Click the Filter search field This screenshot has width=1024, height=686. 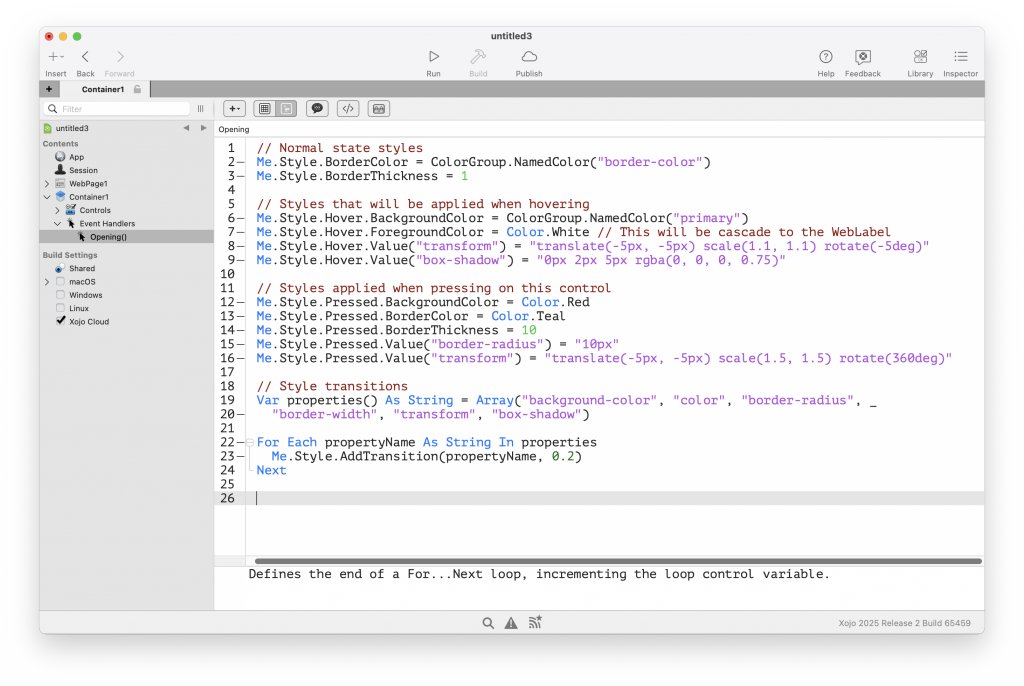[118, 109]
